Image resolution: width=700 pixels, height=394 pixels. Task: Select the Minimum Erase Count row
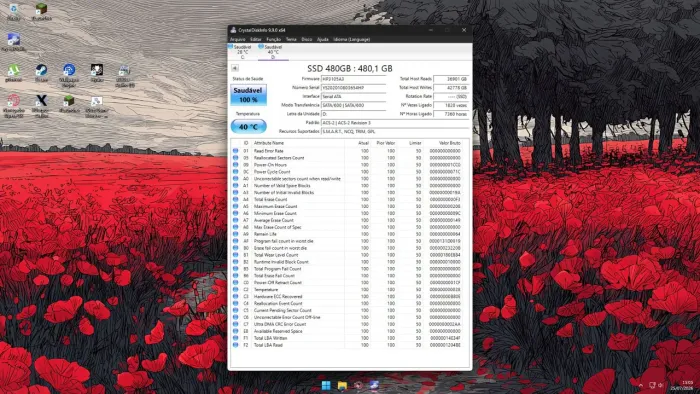(347, 213)
